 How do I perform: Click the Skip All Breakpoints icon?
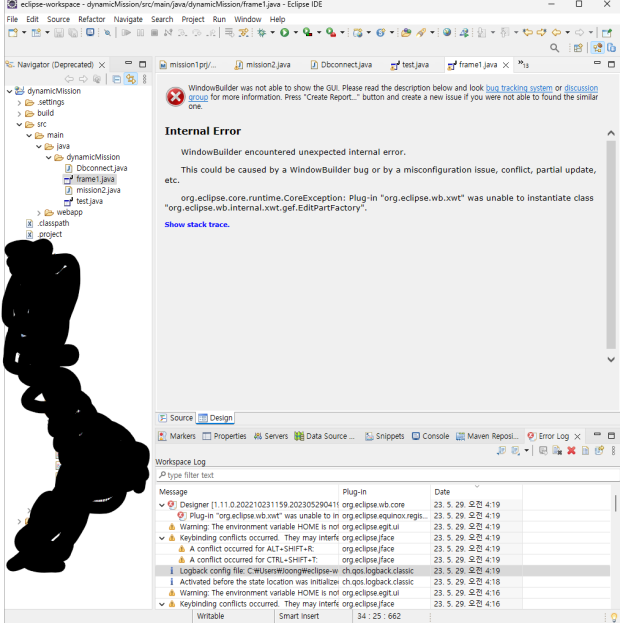[107, 33]
